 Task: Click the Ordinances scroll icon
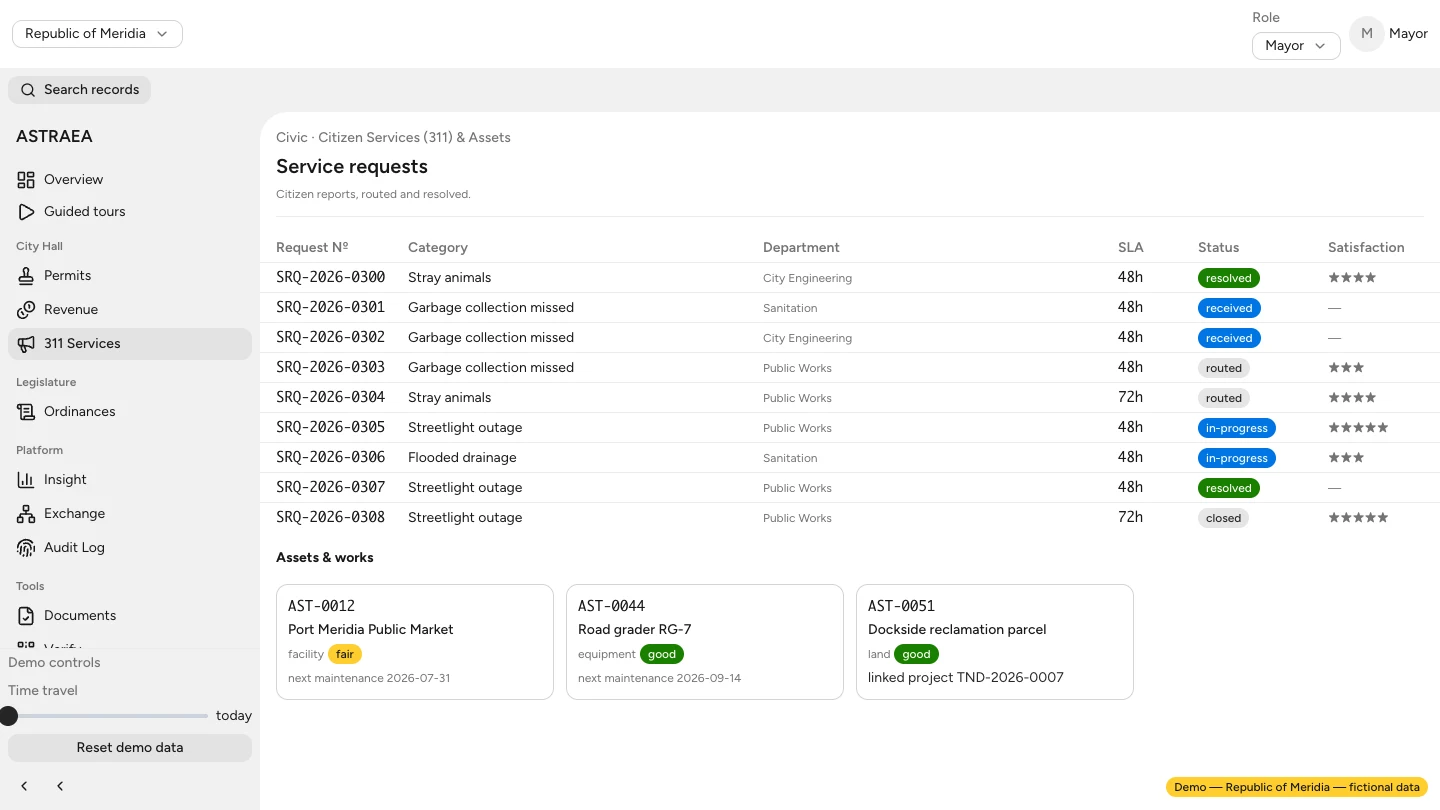26,412
